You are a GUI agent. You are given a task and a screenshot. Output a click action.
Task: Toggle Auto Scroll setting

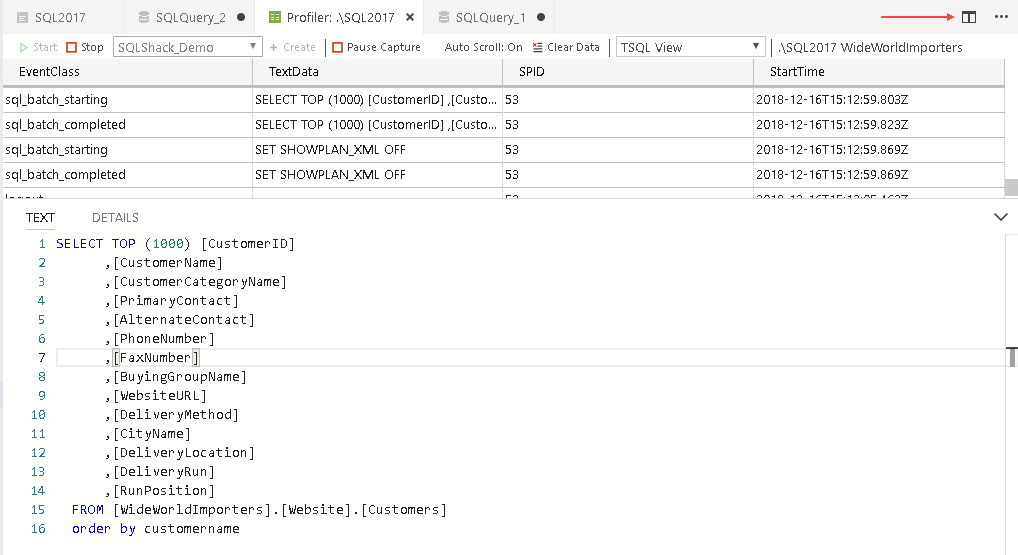(x=483, y=47)
